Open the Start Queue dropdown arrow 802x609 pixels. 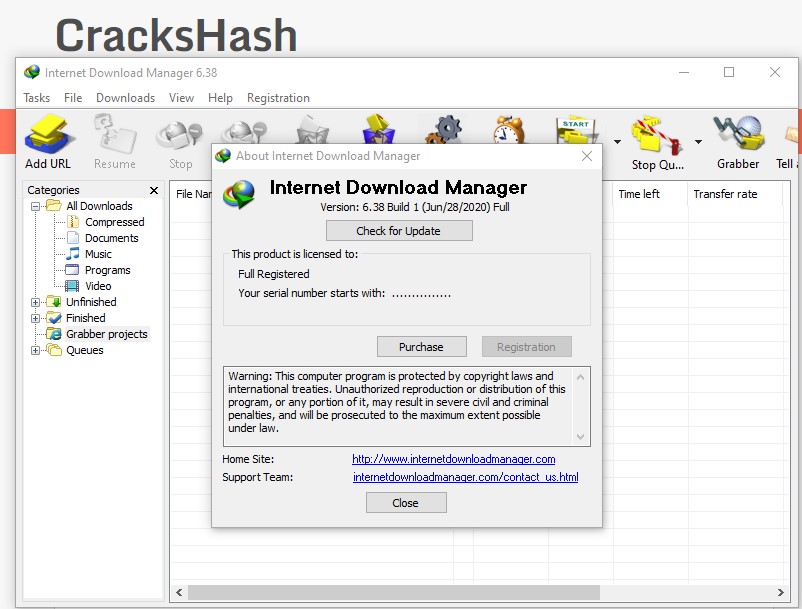[x=617, y=142]
